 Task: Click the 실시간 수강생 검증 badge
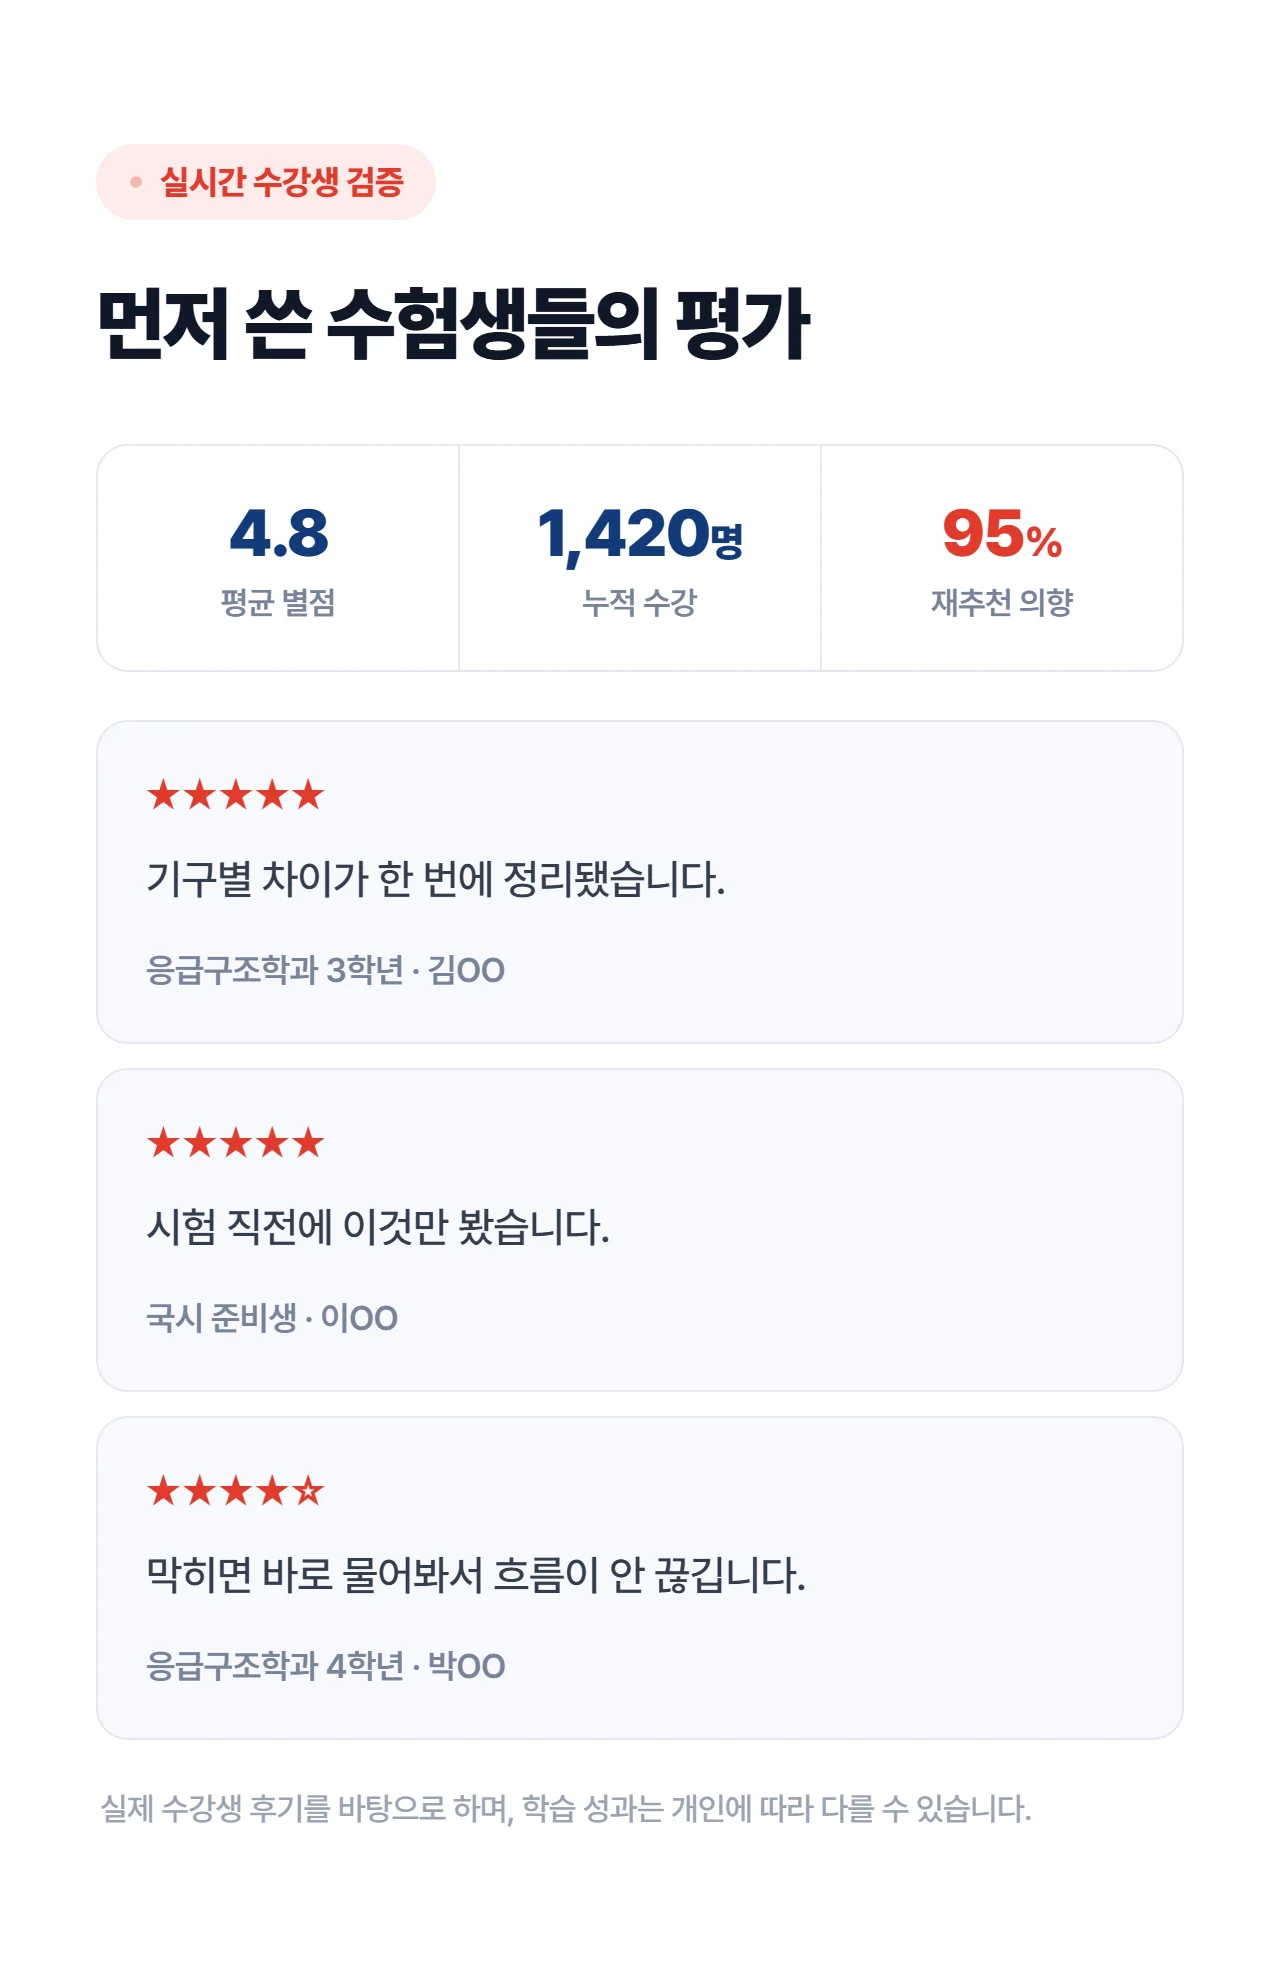click(266, 182)
